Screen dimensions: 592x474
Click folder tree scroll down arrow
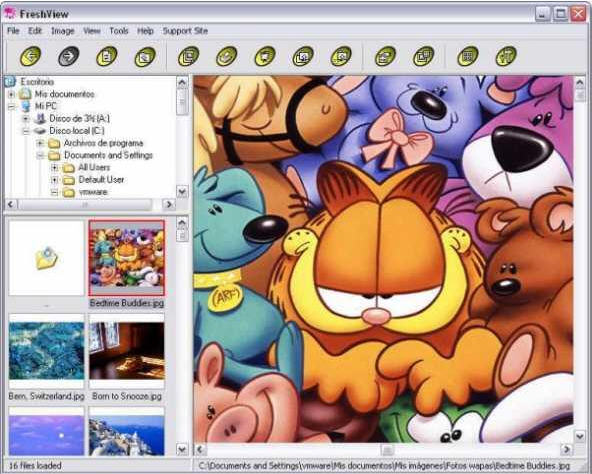[182, 192]
